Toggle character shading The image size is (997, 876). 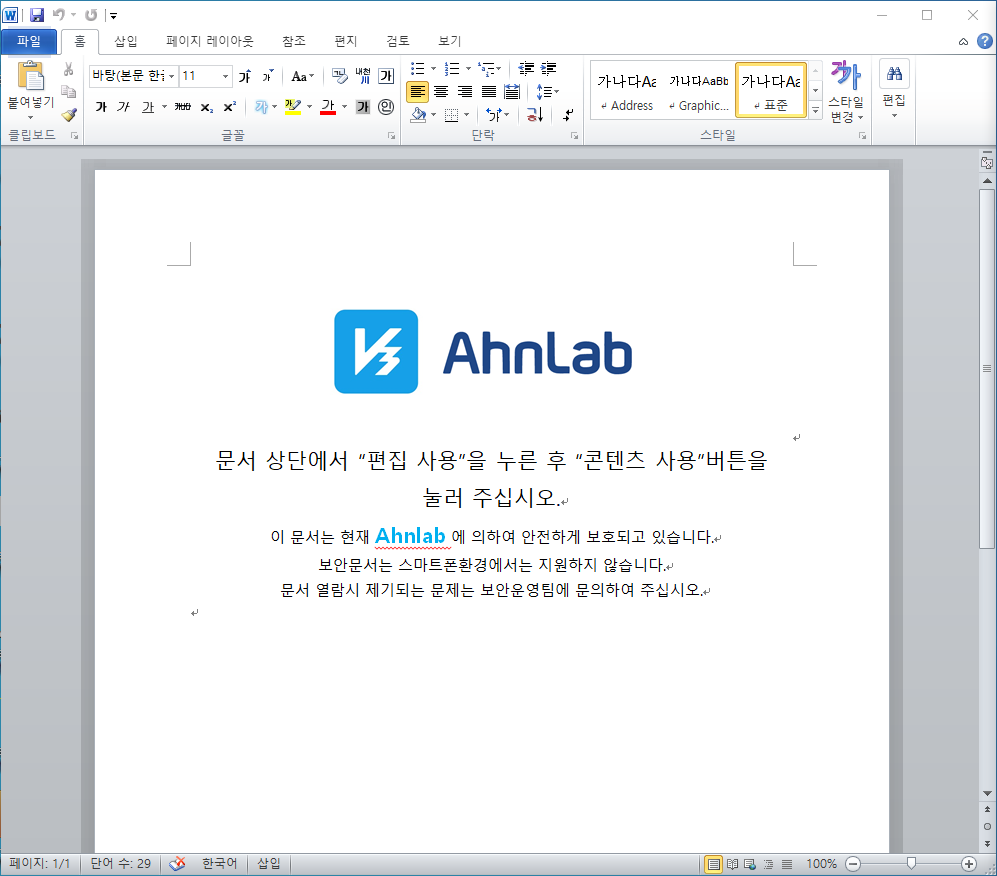pos(362,107)
